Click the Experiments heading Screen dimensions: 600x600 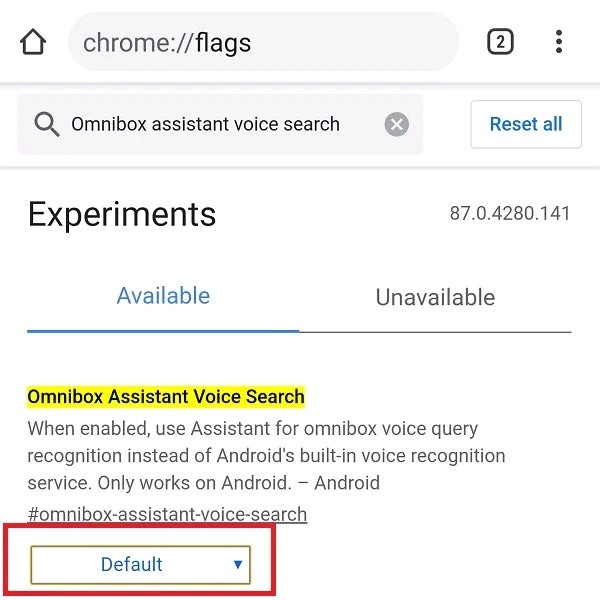[122, 214]
